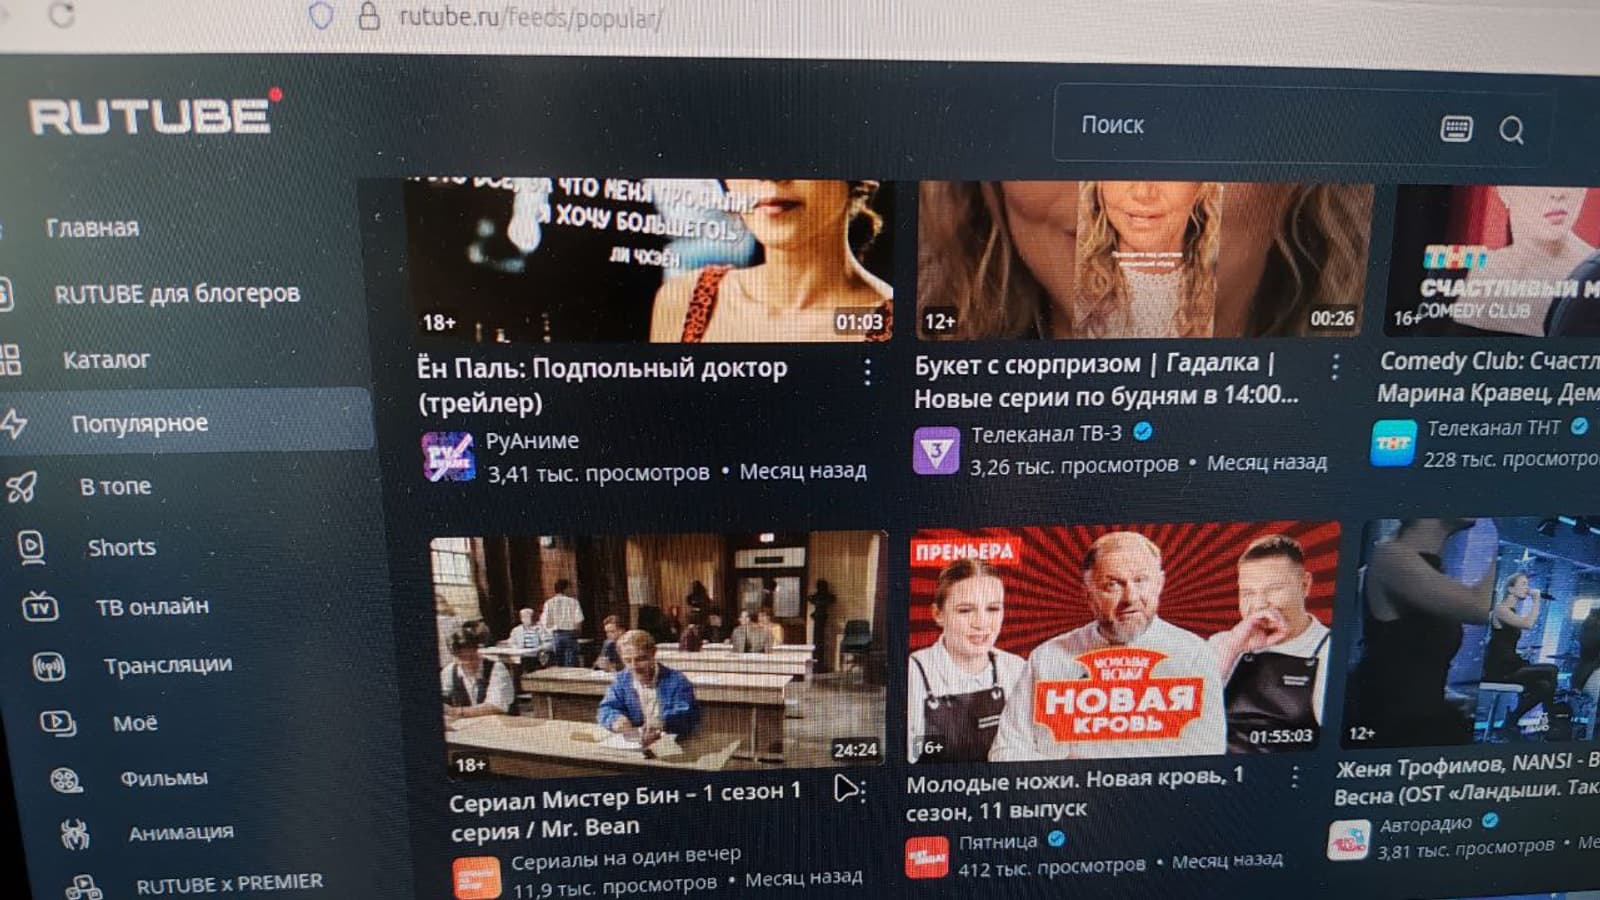1600x900 pixels.
Task: Click the lock icon in address bar
Action: (369, 16)
